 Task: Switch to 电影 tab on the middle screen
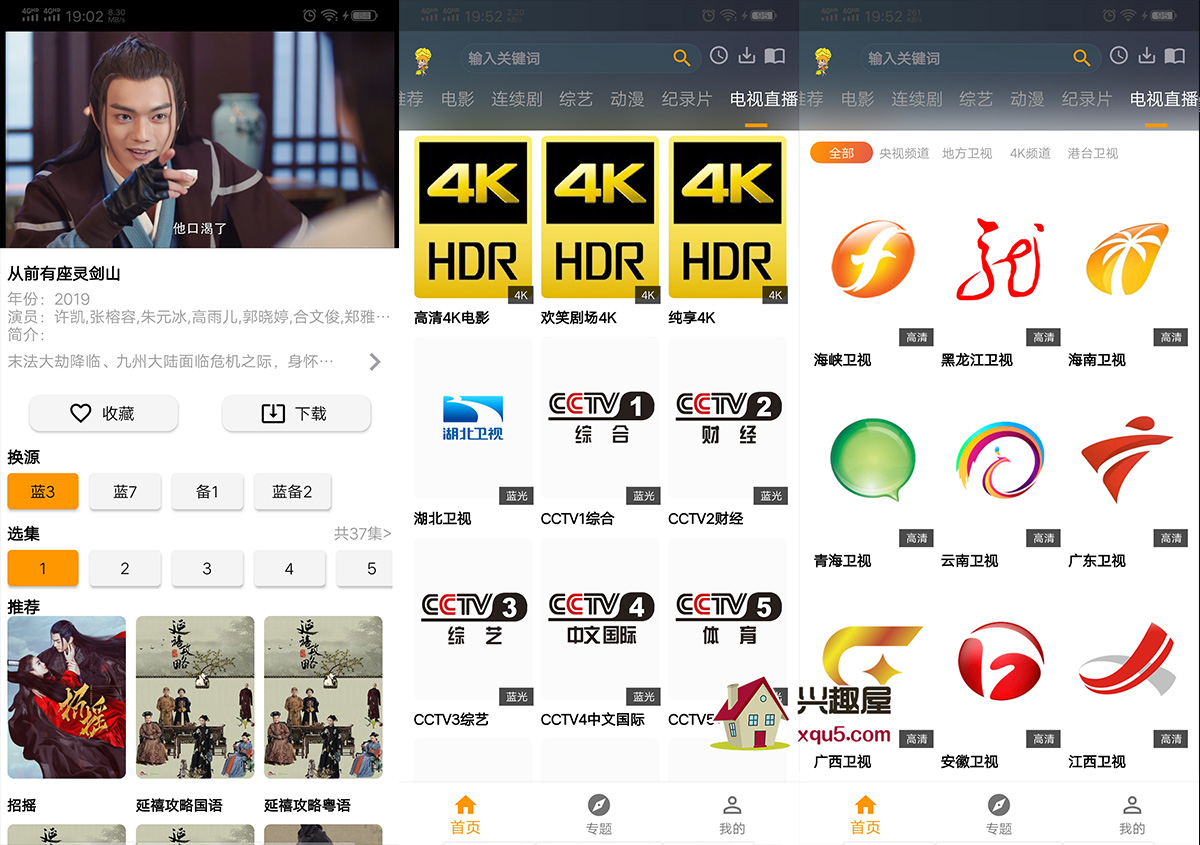(x=458, y=99)
